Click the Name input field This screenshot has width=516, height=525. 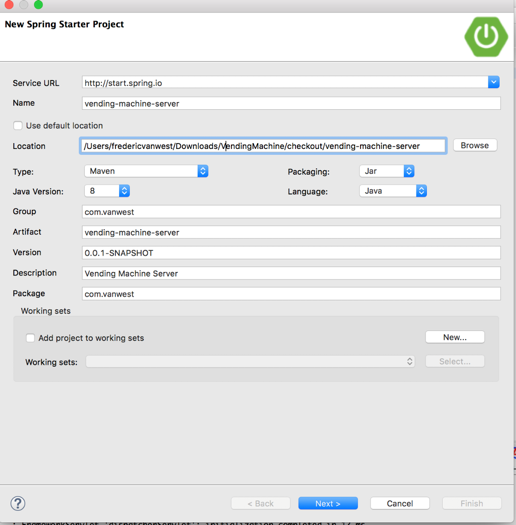291,103
